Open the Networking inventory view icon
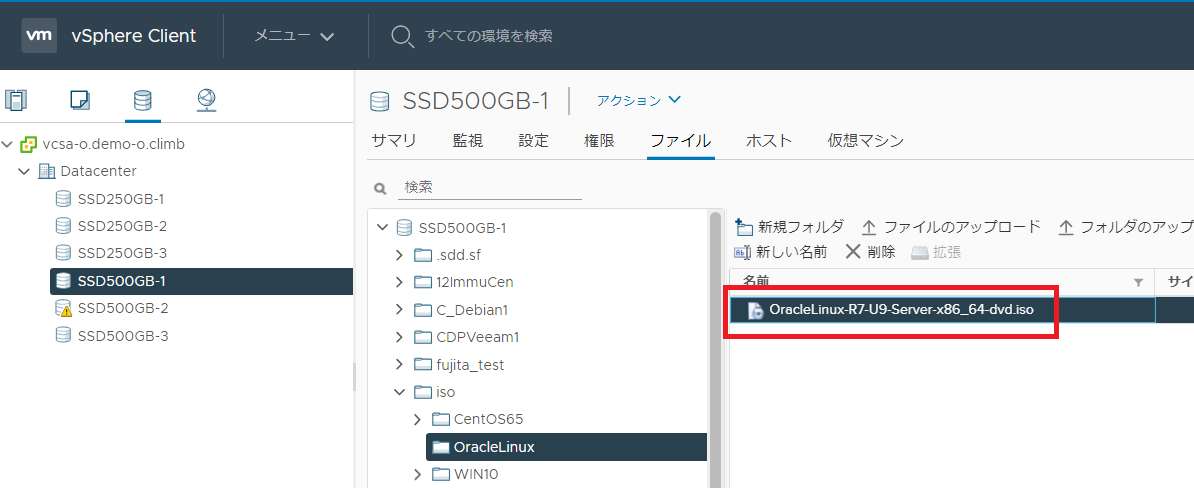This screenshot has width=1194, height=488. (206, 100)
